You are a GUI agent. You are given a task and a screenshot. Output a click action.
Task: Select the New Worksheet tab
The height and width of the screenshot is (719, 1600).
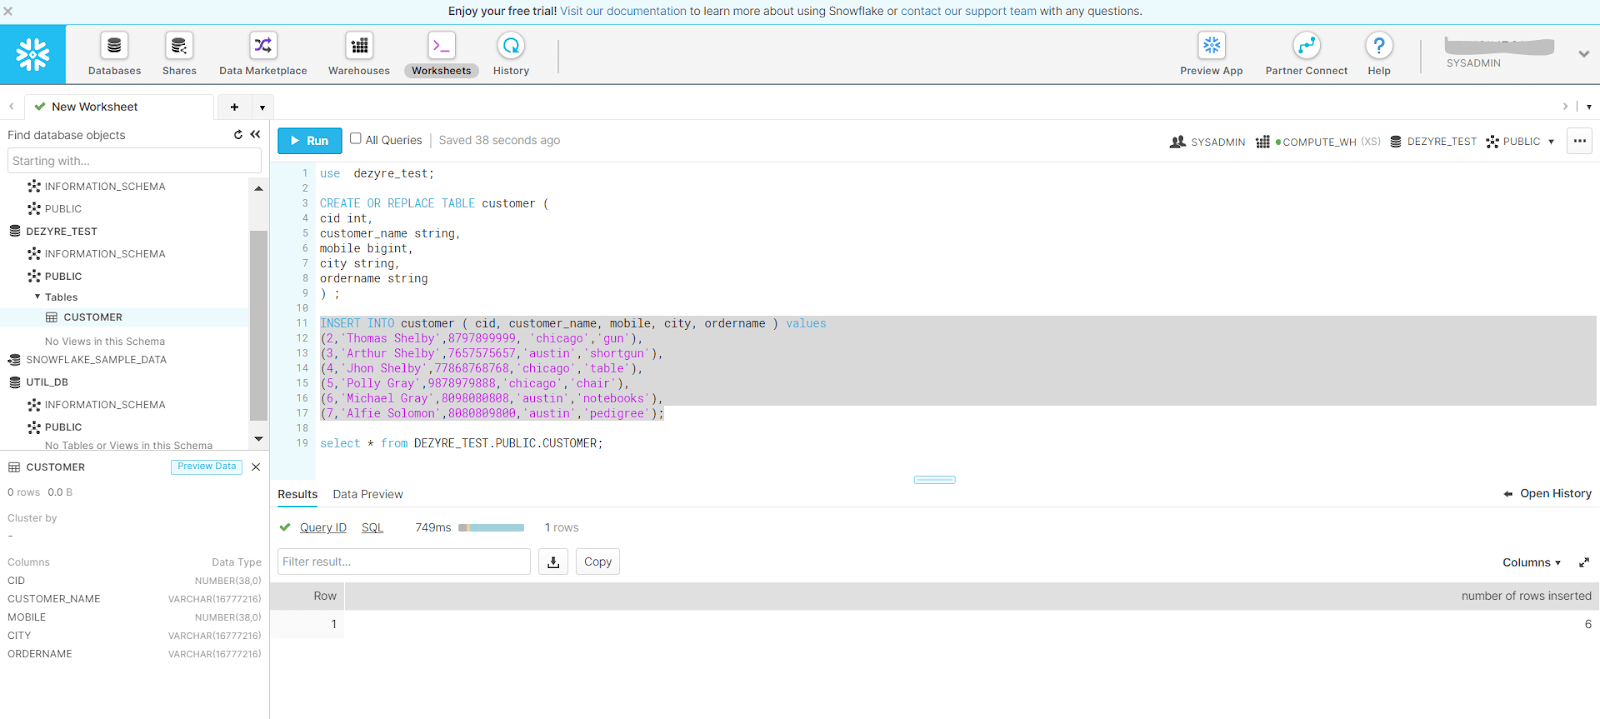point(94,107)
